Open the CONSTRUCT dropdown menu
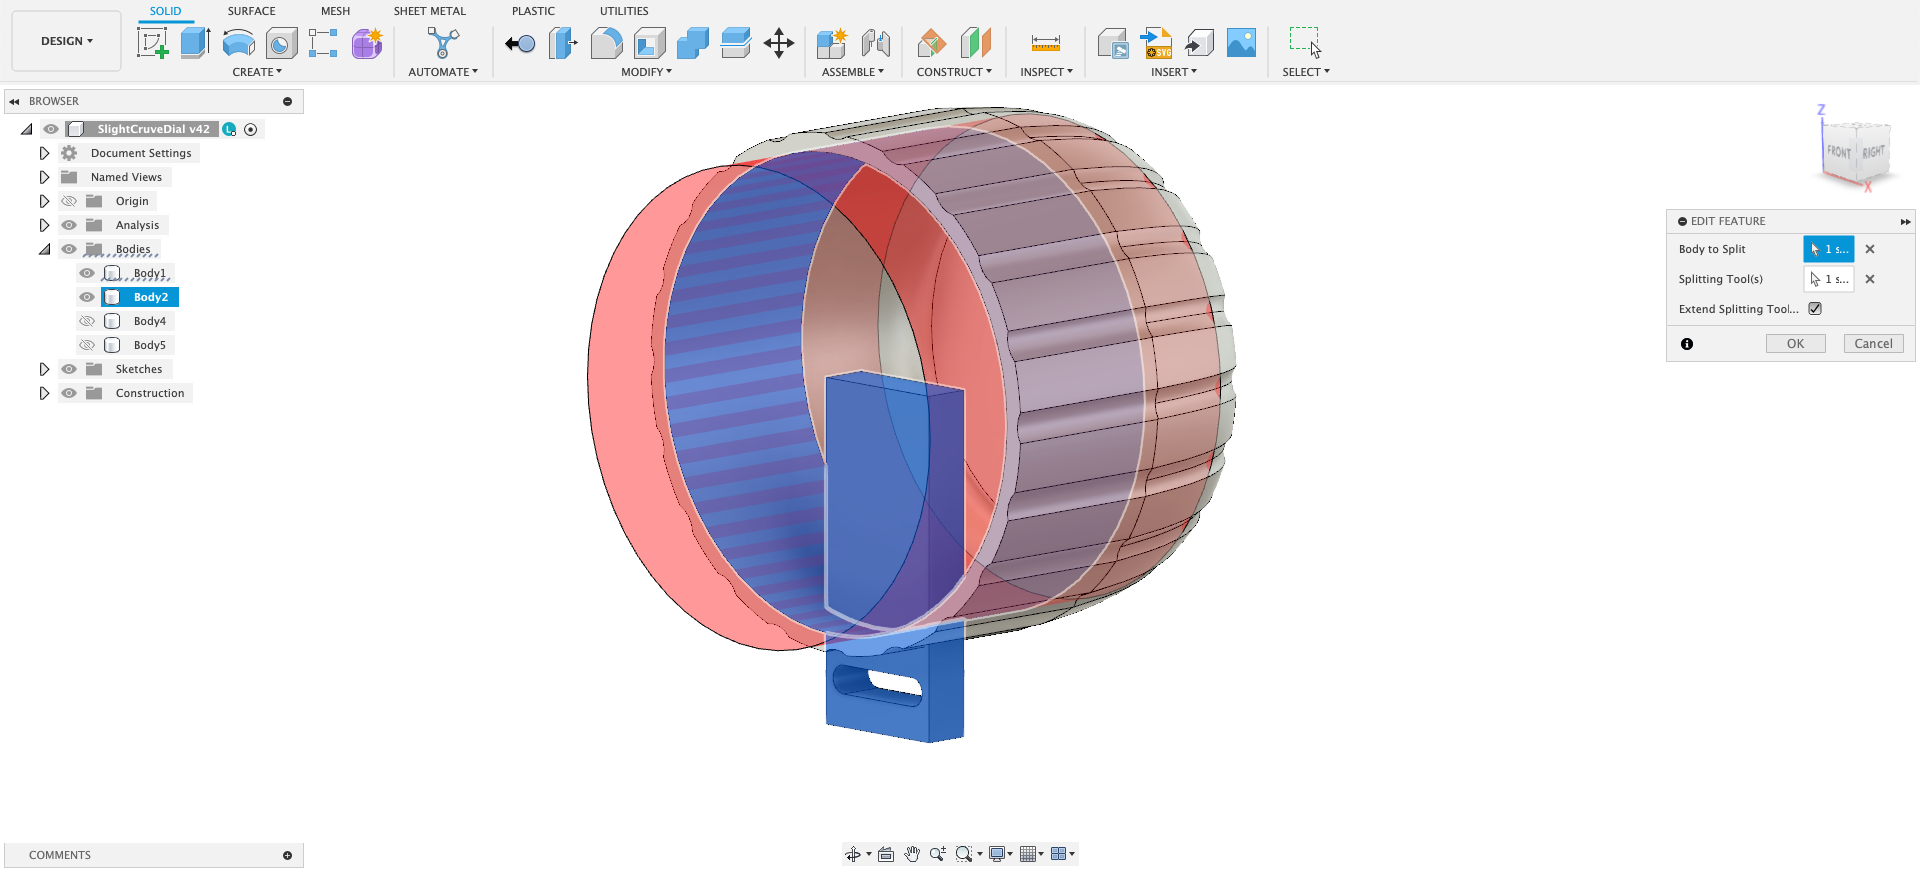This screenshot has height=870, width=1920. pos(954,72)
